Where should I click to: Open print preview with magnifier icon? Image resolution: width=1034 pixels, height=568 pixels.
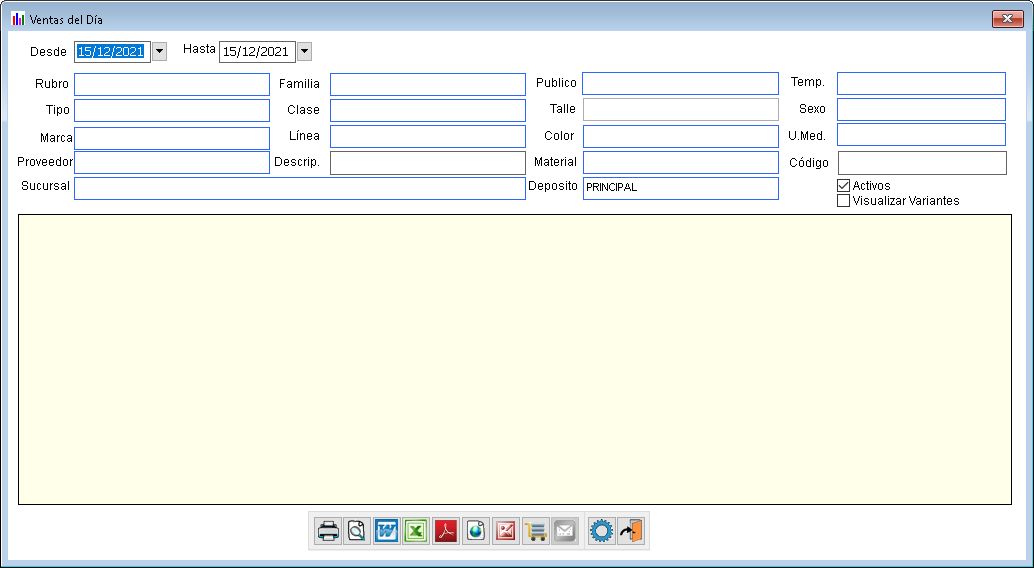[357, 531]
